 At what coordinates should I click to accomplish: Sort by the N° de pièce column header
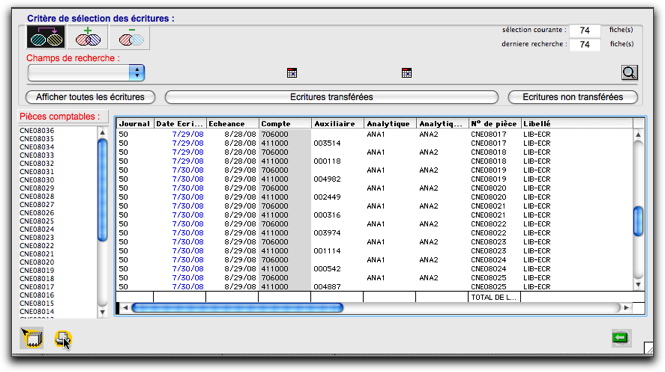(x=495, y=123)
